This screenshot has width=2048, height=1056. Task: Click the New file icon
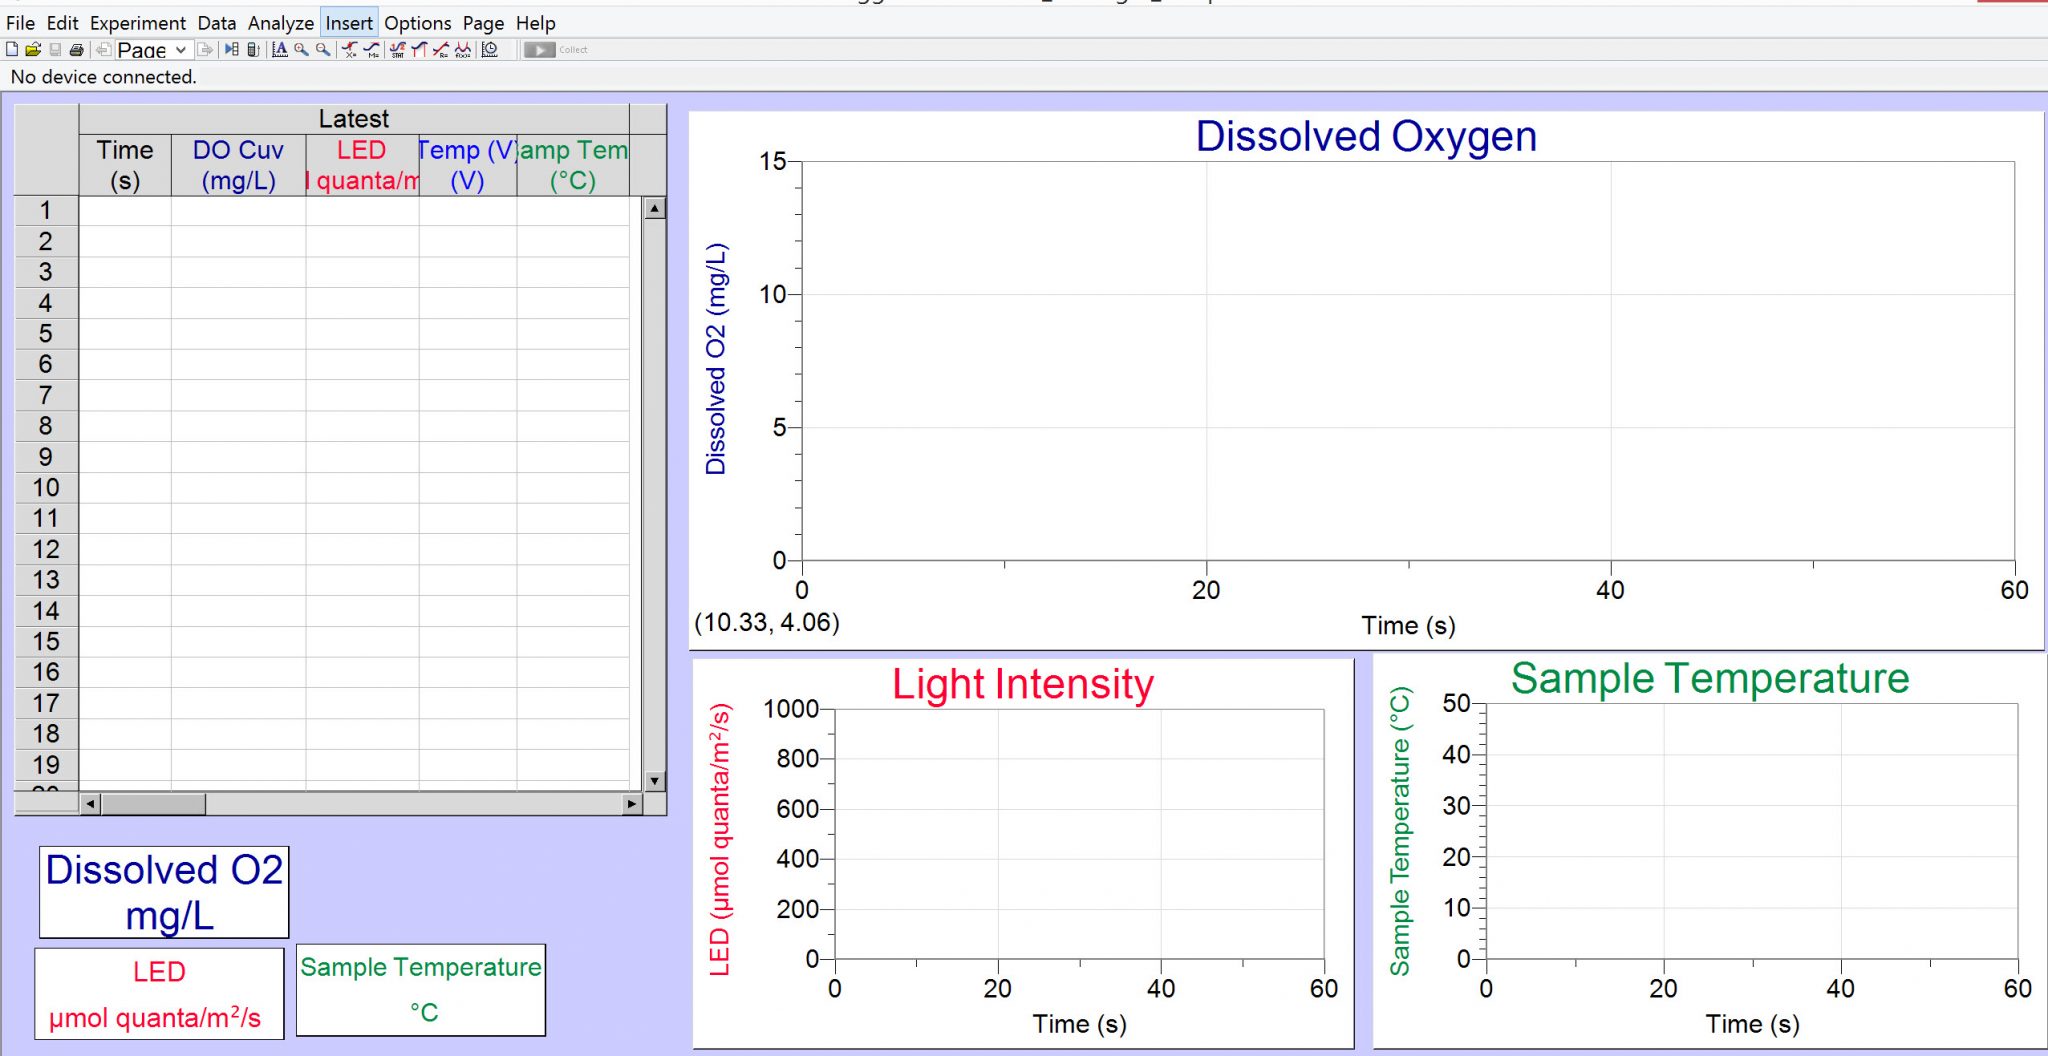coord(12,49)
